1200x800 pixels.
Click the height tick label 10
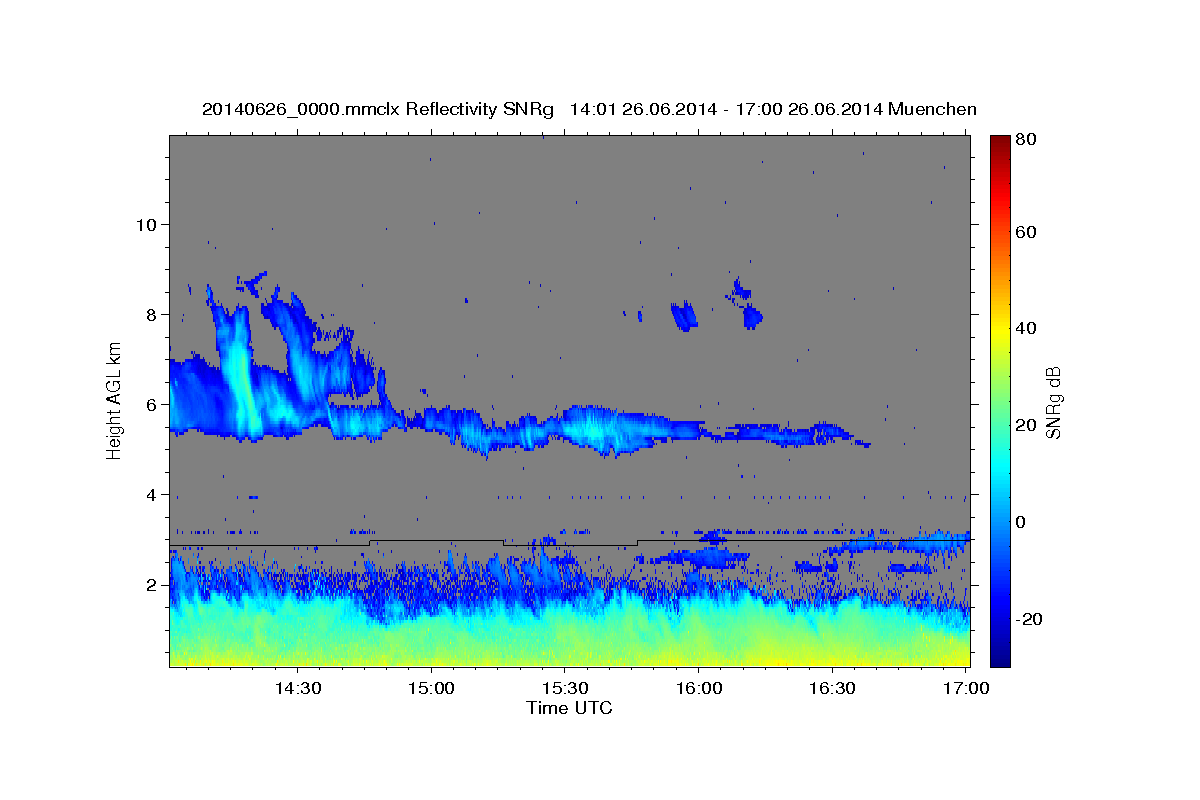pyautogui.click(x=146, y=224)
